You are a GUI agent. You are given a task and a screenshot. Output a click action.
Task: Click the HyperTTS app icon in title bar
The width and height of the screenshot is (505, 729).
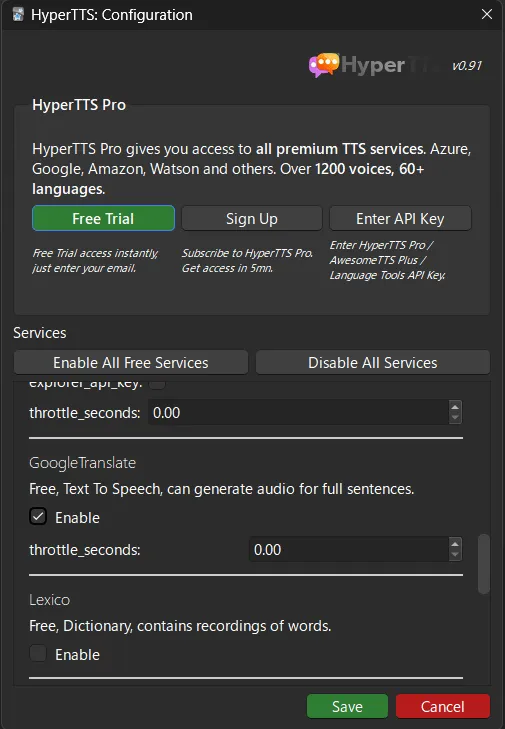click(18, 14)
